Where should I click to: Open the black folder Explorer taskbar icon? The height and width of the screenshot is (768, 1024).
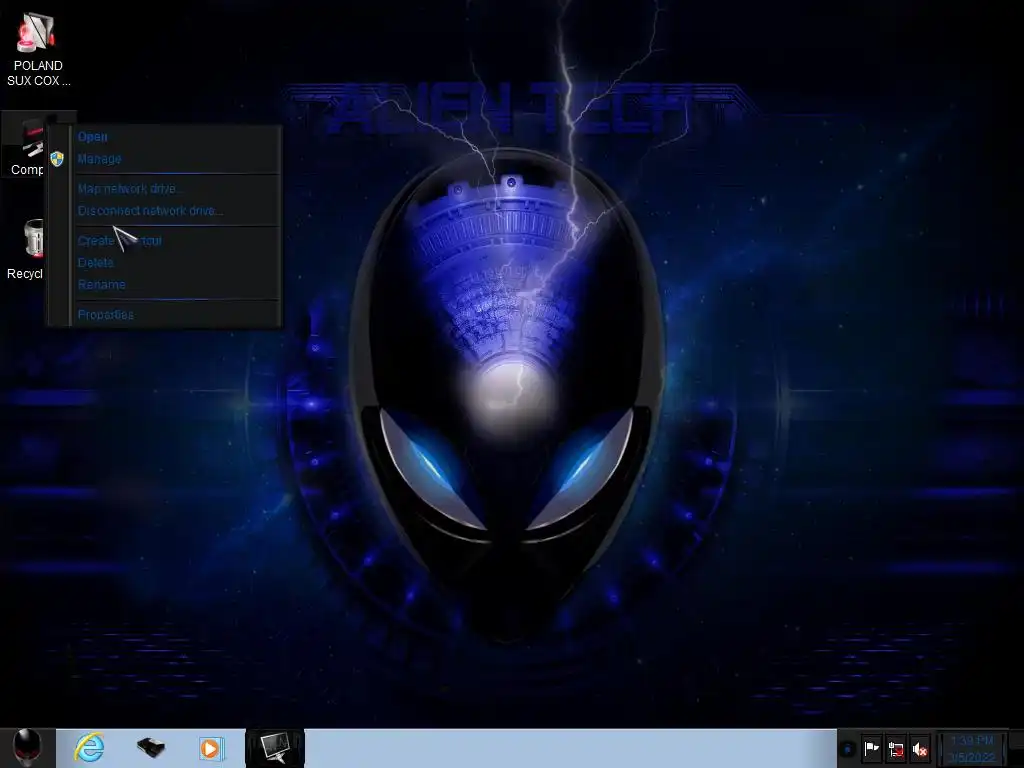150,748
